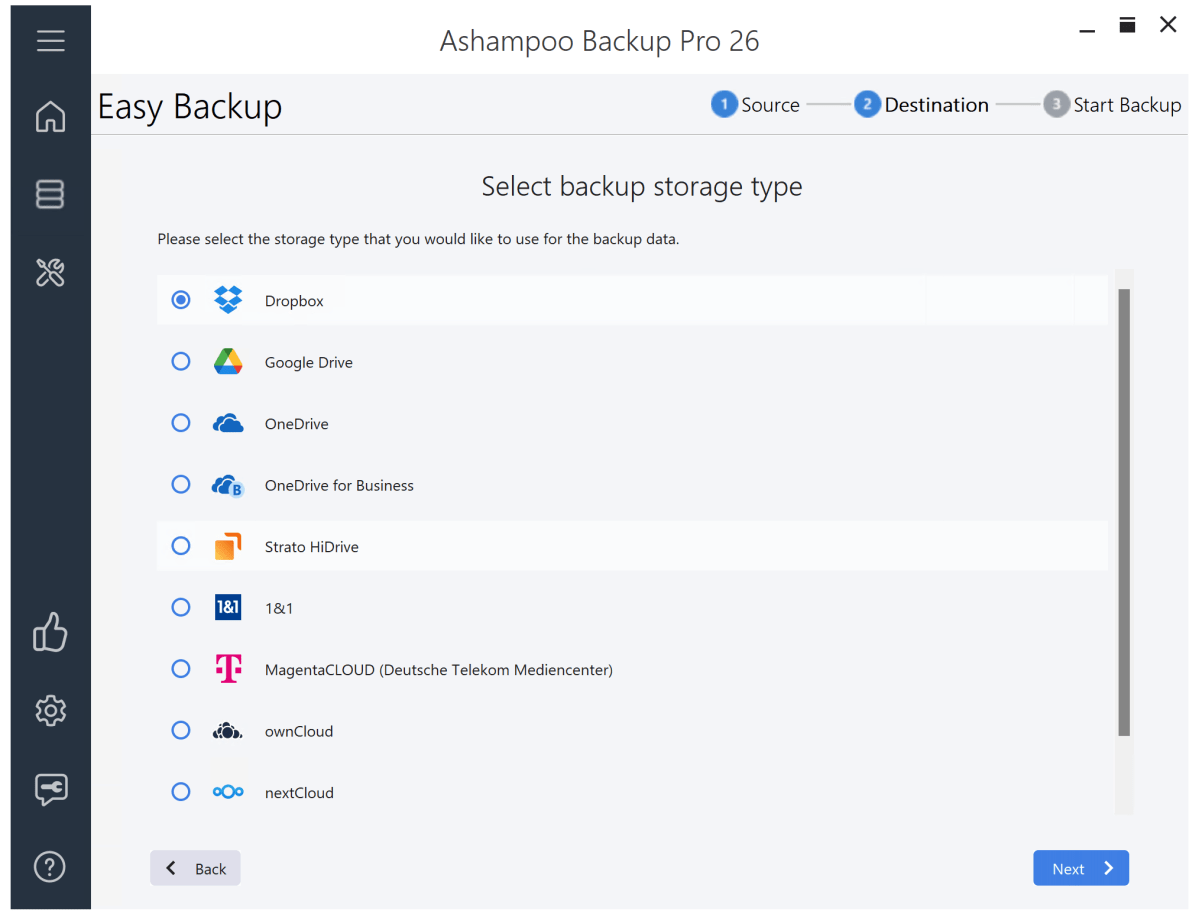
Task: Choose ownCloud storage type
Action: point(181,730)
